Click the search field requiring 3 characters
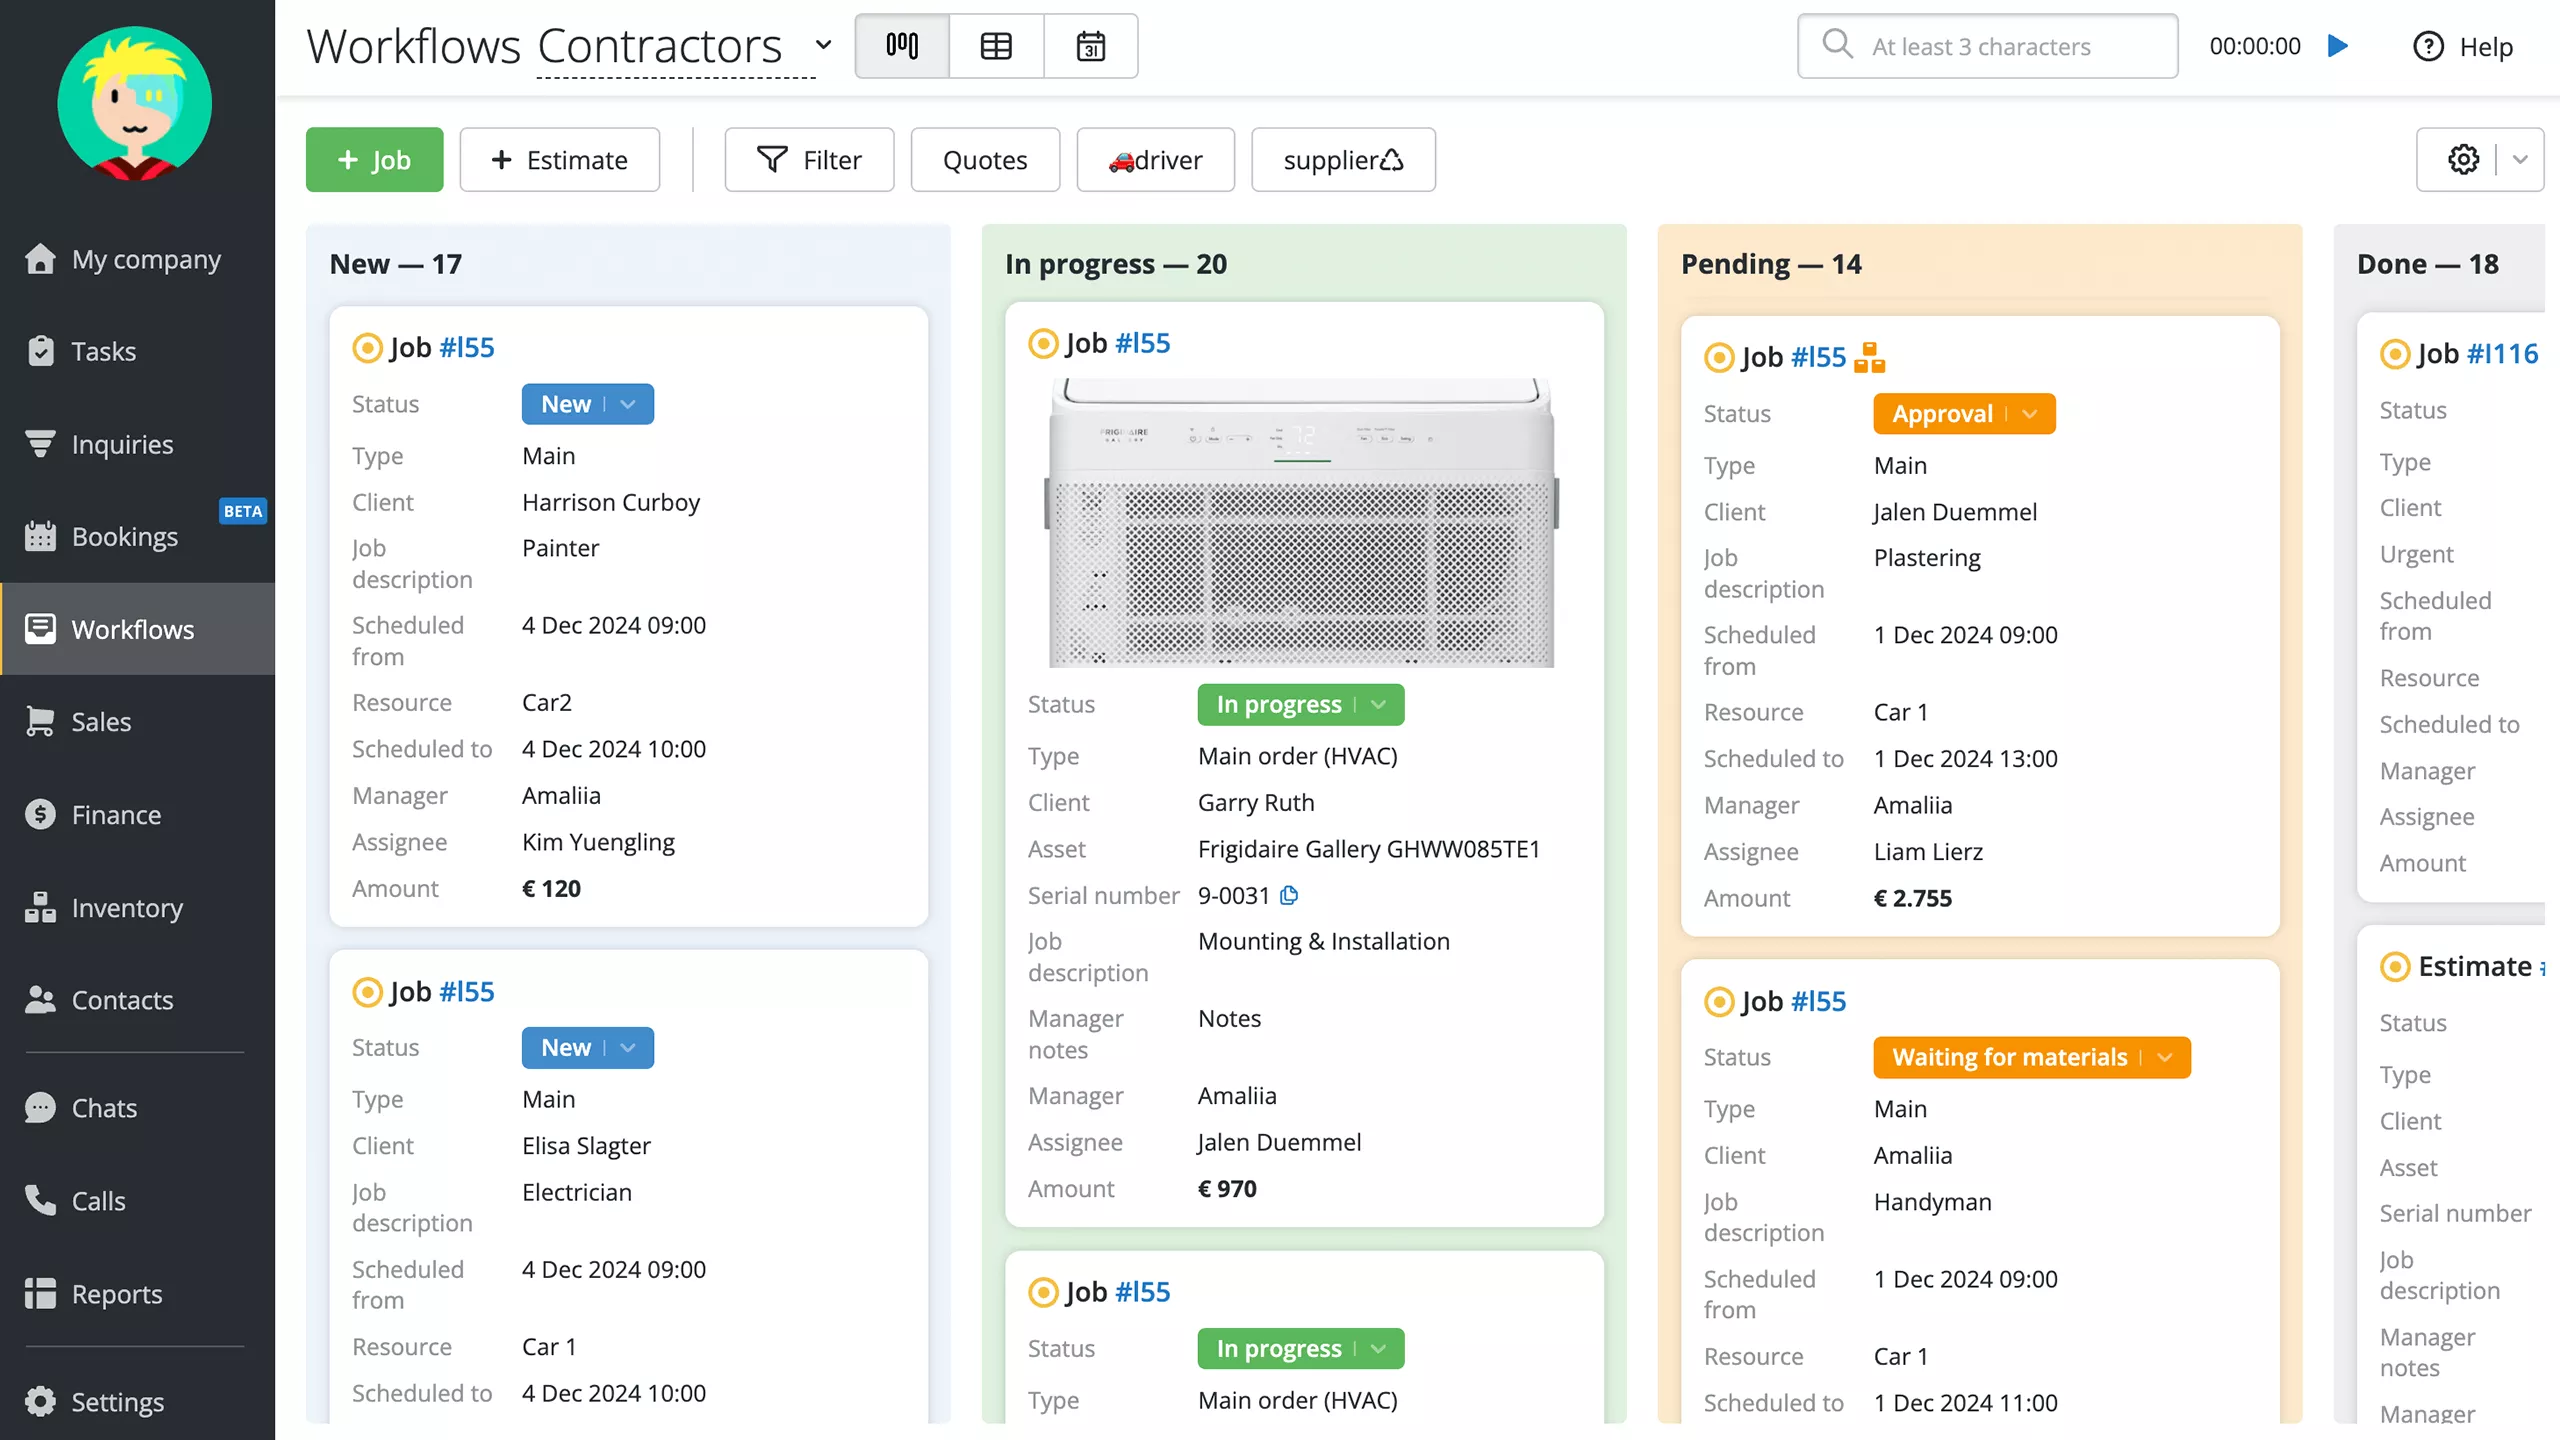This screenshot has width=2560, height=1440. coord(1985,46)
